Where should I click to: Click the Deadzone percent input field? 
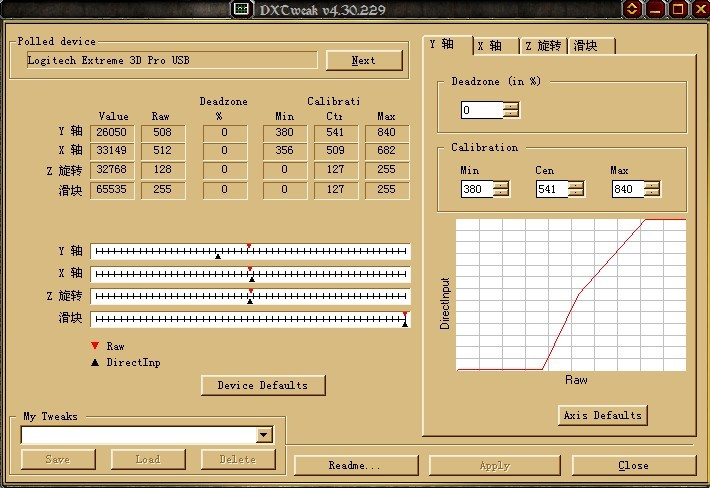click(x=481, y=110)
